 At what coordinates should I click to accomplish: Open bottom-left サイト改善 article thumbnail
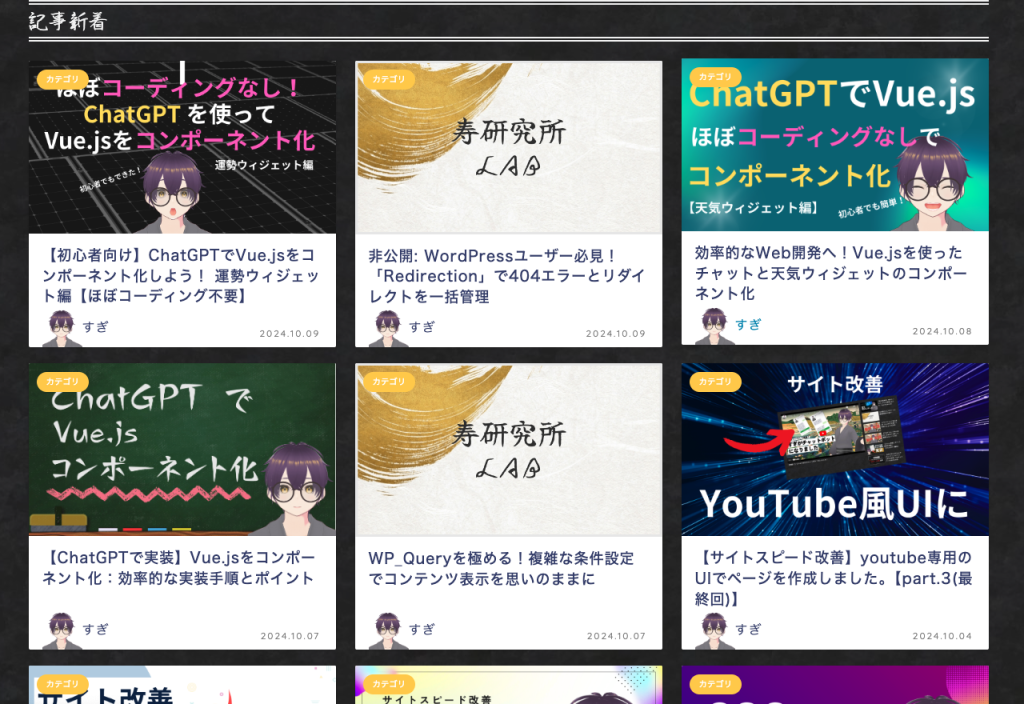point(182,685)
